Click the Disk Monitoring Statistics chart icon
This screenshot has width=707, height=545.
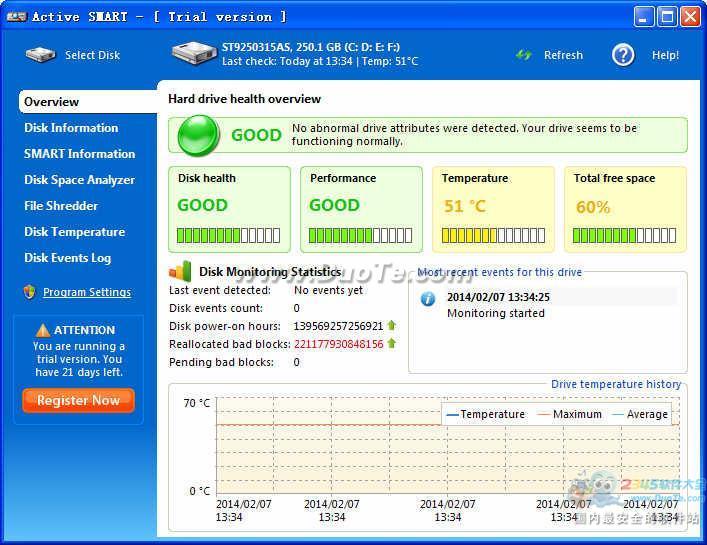[180, 271]
